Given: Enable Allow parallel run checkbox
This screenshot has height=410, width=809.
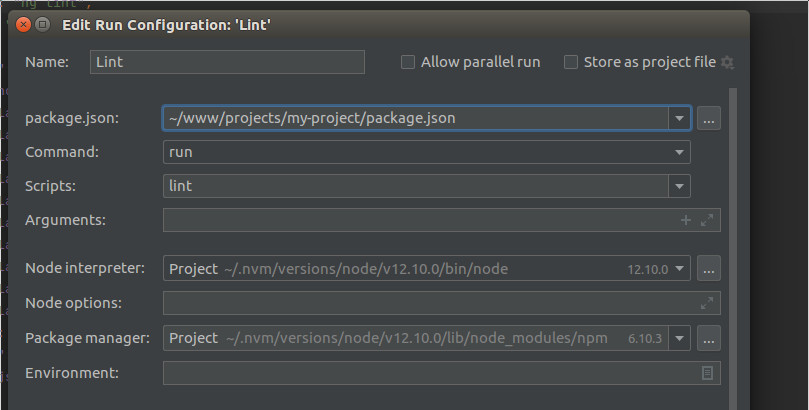Looking at the screenshot, I should [x=408, y=62].
